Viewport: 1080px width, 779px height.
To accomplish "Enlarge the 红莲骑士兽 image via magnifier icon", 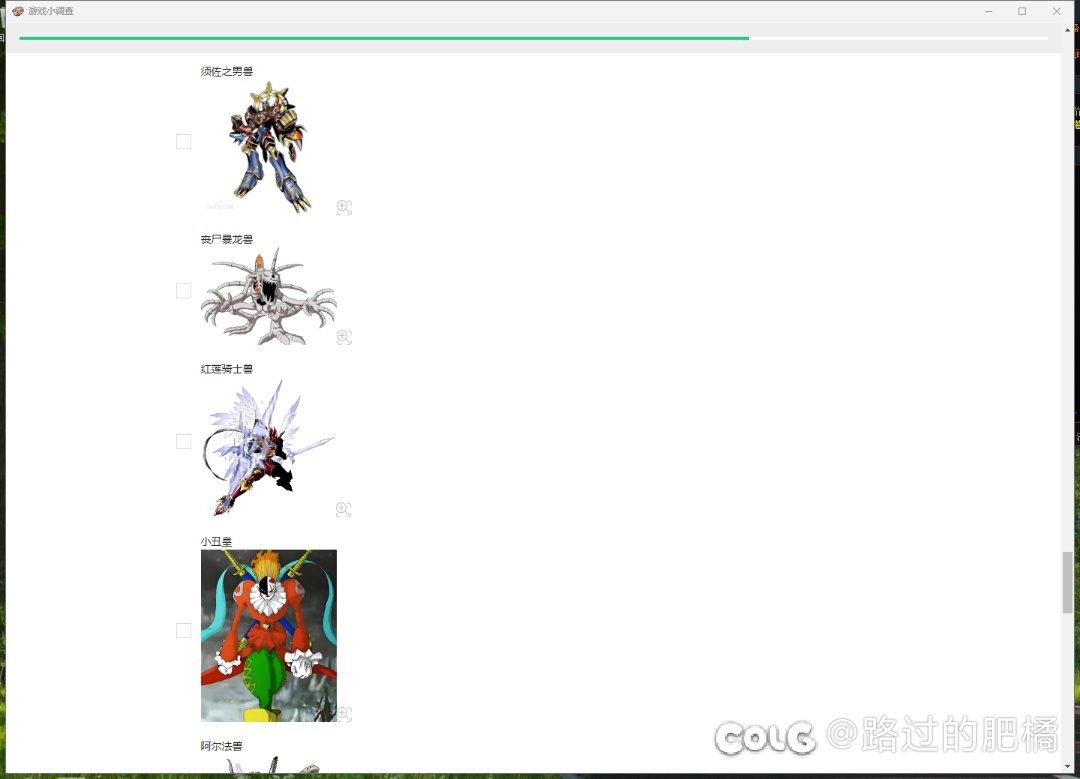I will point(344,509).
